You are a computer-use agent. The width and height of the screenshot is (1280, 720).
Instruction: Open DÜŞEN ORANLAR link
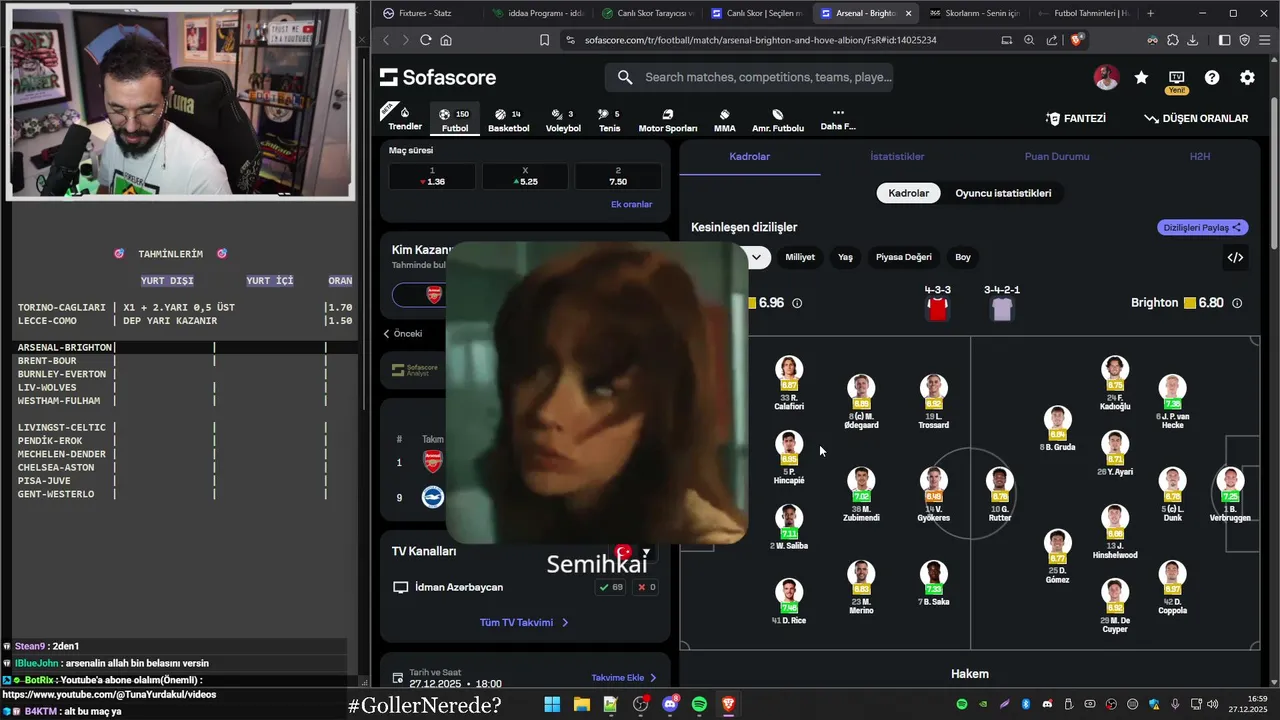tap(1196, 118)
